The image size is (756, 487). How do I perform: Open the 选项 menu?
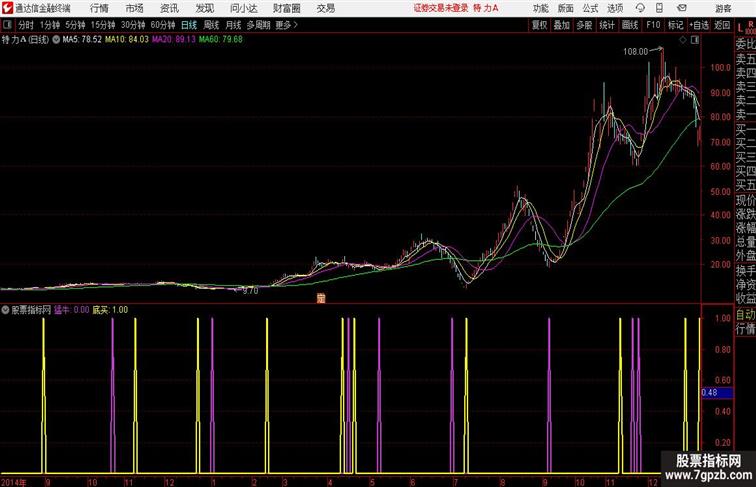[615, 8]
